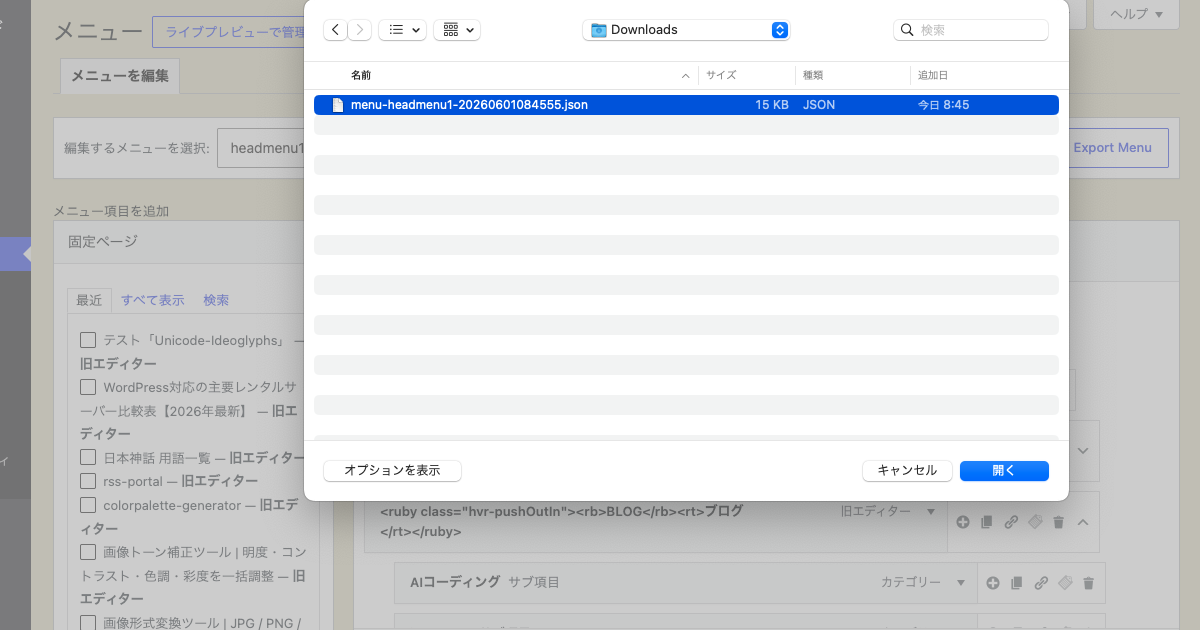This screenshot has height=630, width=1200.
Task: Check 画像形式変換ツール page checkbox
Action: (88, 622)
